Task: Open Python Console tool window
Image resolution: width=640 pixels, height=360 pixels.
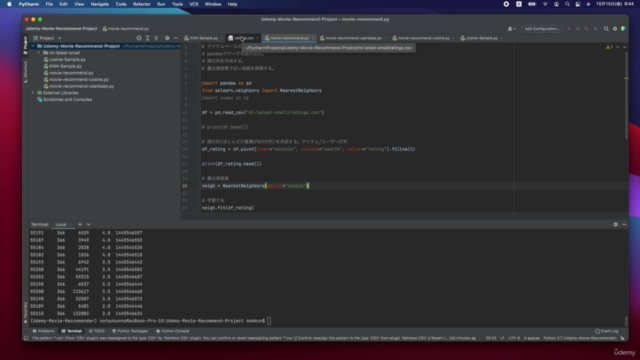Action: pos(173,331)
